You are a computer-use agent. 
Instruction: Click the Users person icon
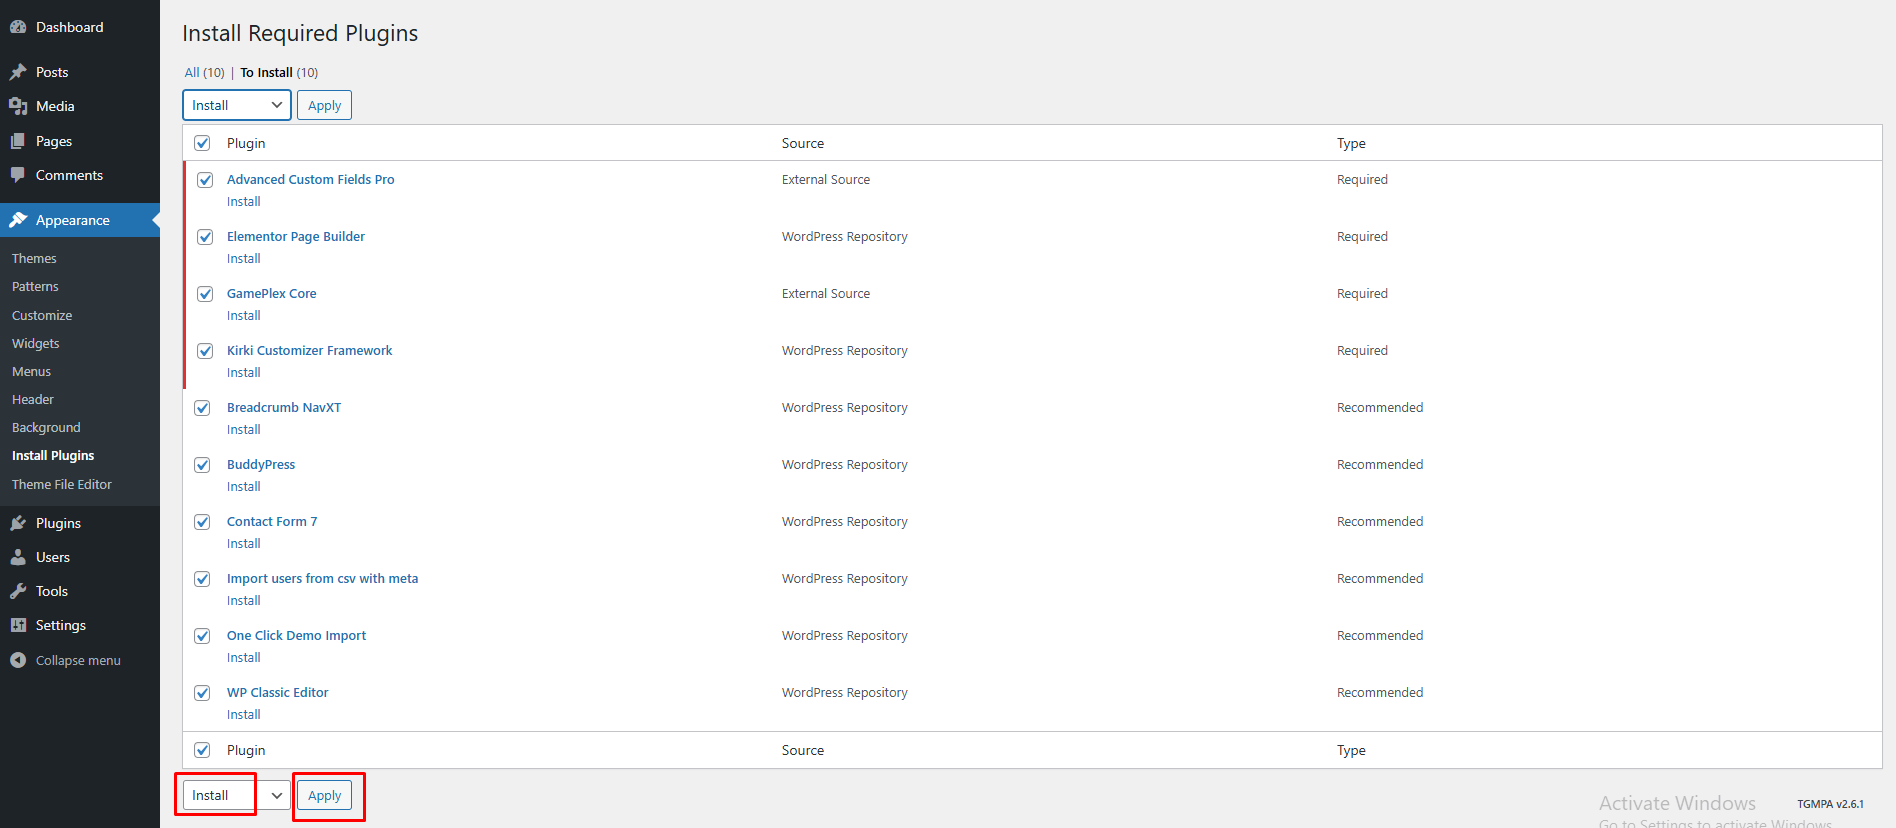pyautogui.click(x=18, y=557)
